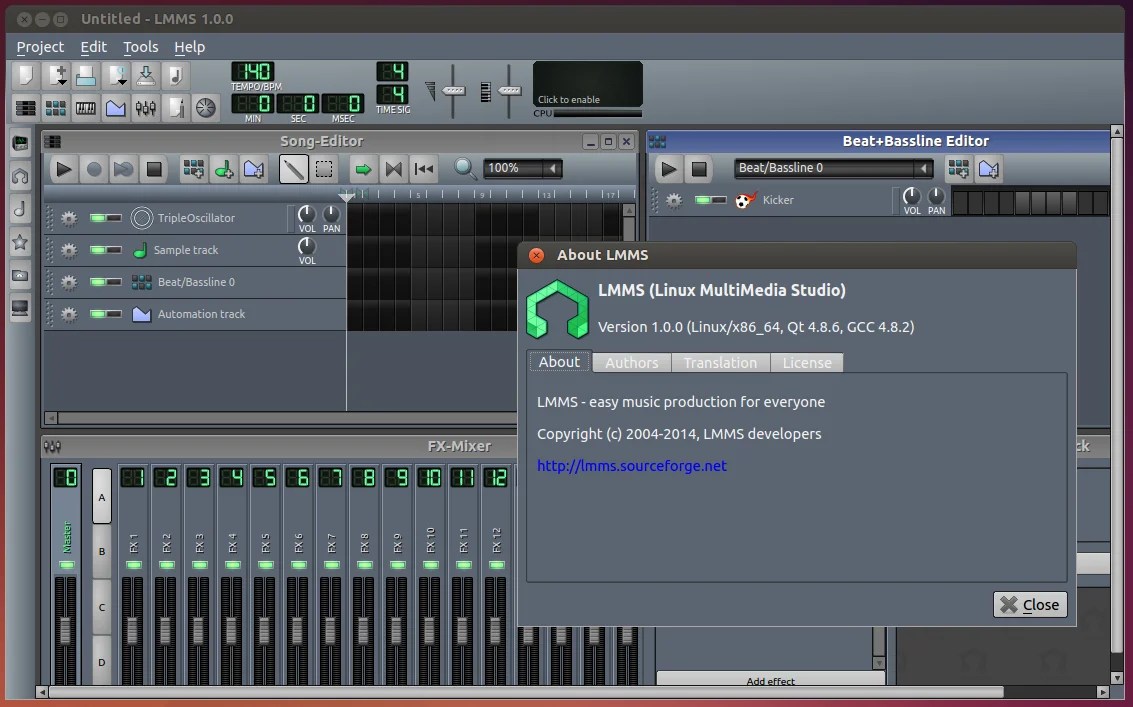
Task: Open the Help menu
Action: pyautogui.click(x=189, y=47)
